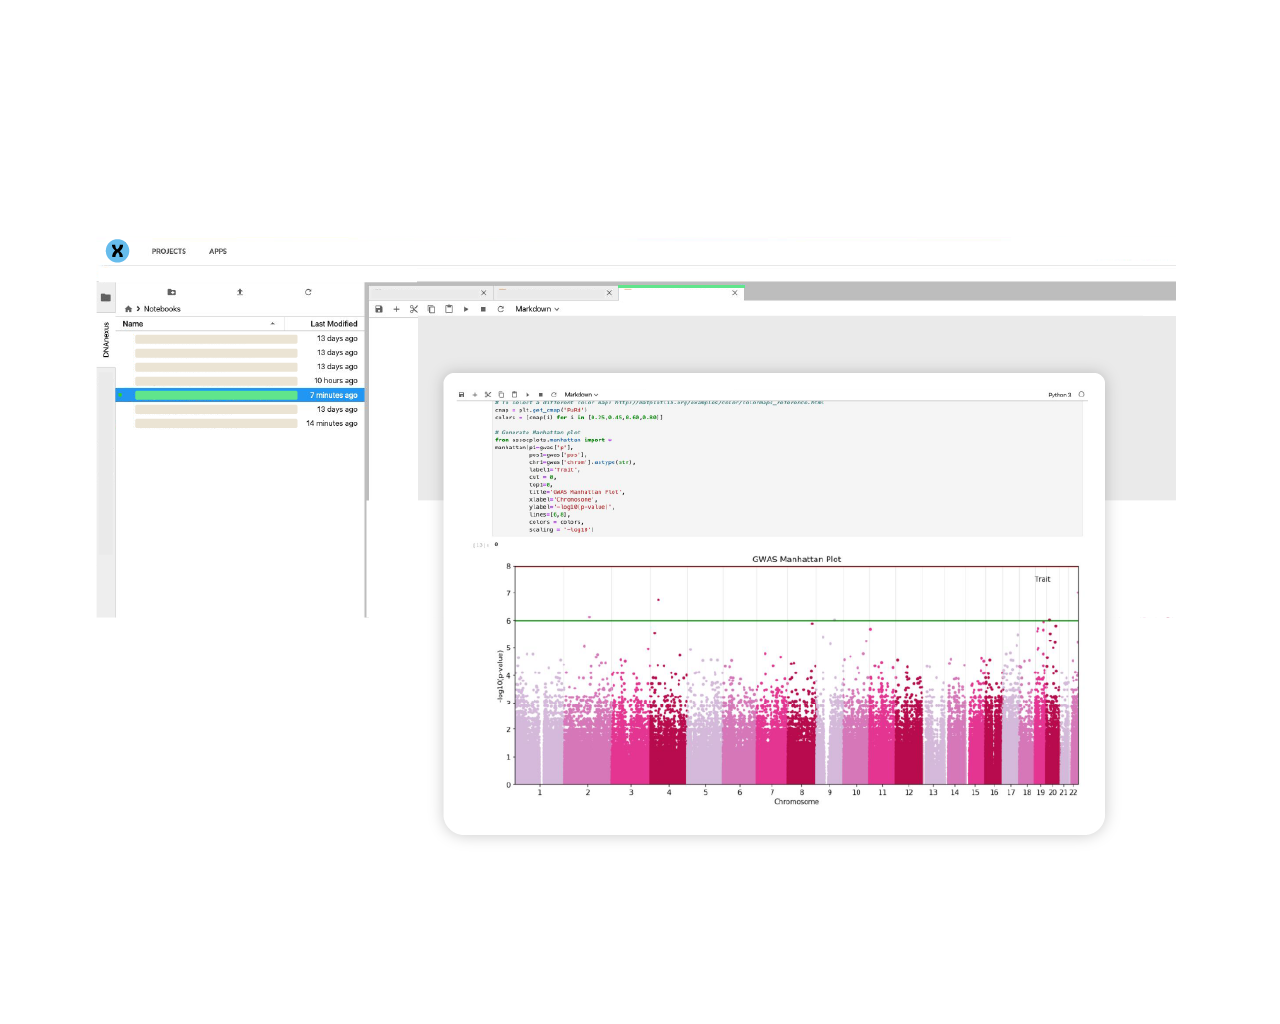Switch to the APPS tab
Screen dimensions: 1280x1024
[217, 251]
